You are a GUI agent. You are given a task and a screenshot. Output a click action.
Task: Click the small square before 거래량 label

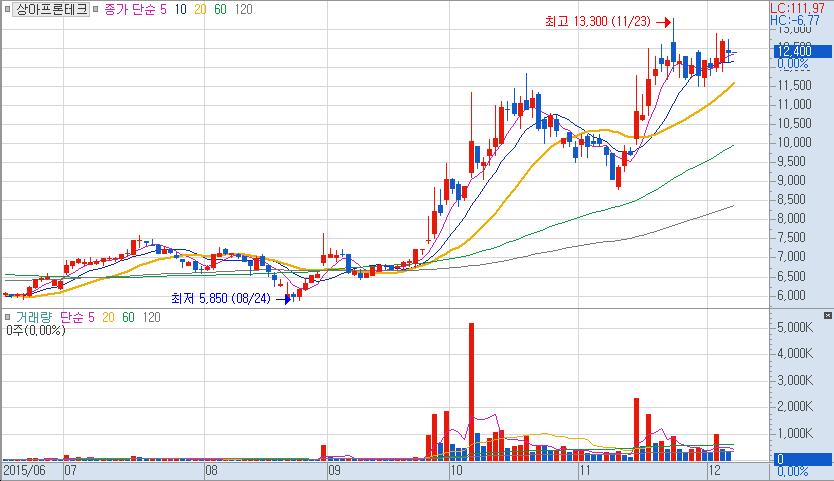coord(8,317)
